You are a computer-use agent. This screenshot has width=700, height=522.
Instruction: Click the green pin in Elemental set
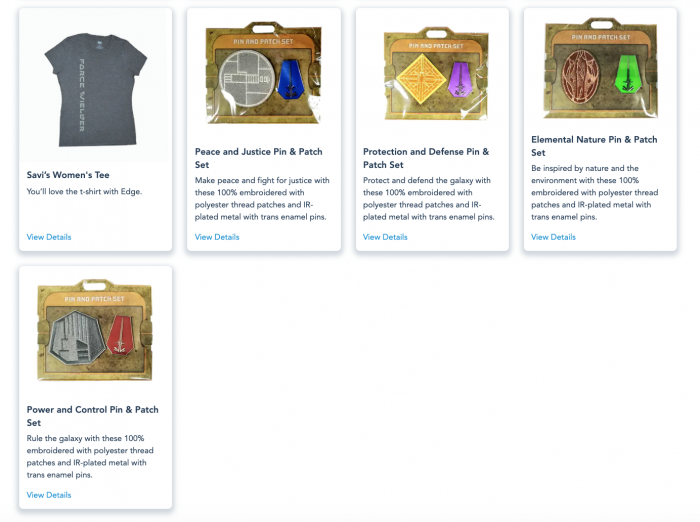[628, 74]
